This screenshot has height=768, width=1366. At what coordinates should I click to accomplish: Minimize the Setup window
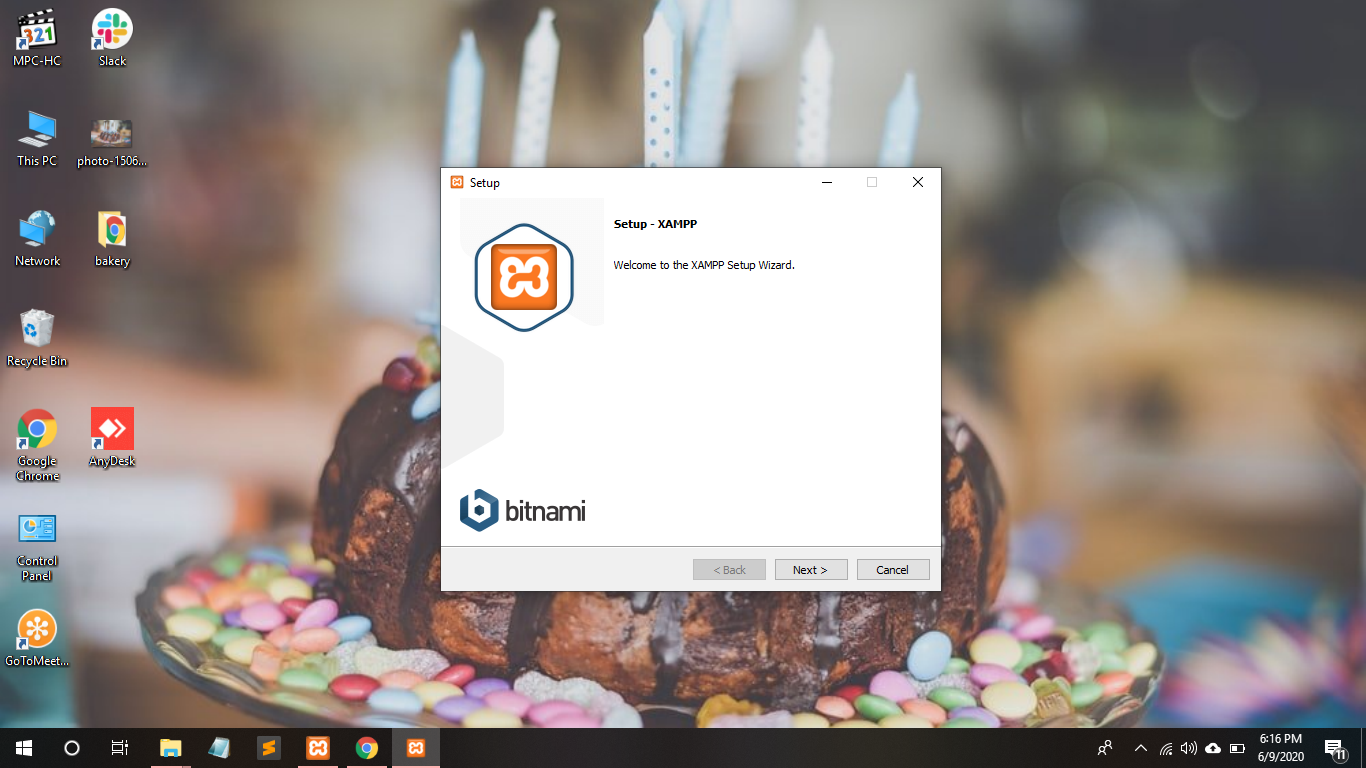[x=826, y=182]
